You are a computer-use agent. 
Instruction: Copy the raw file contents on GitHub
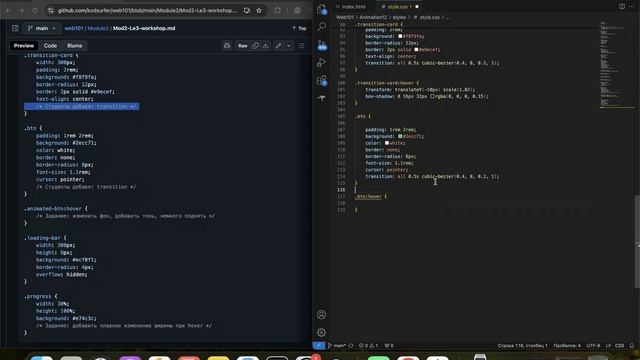point(256,46)
